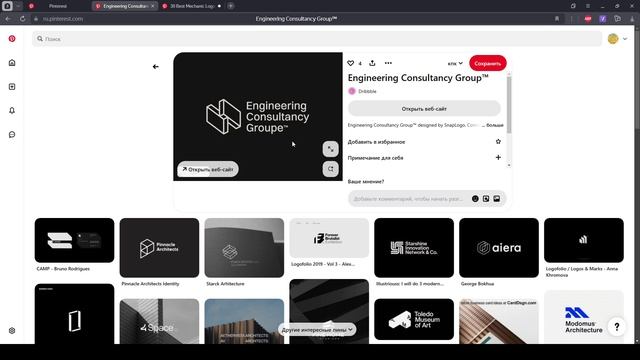Open the aiera logo pin
The height and width of the screenshot is (360, 640).
(x=499, y=248)
